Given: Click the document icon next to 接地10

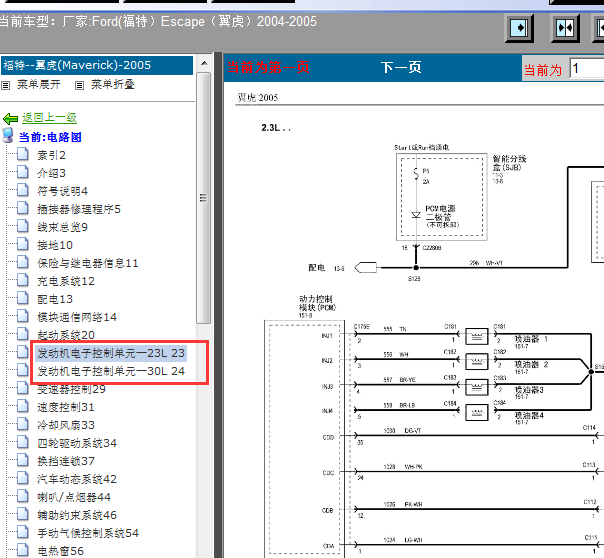Looking at the screenshot, I should (x=23, y=244).
